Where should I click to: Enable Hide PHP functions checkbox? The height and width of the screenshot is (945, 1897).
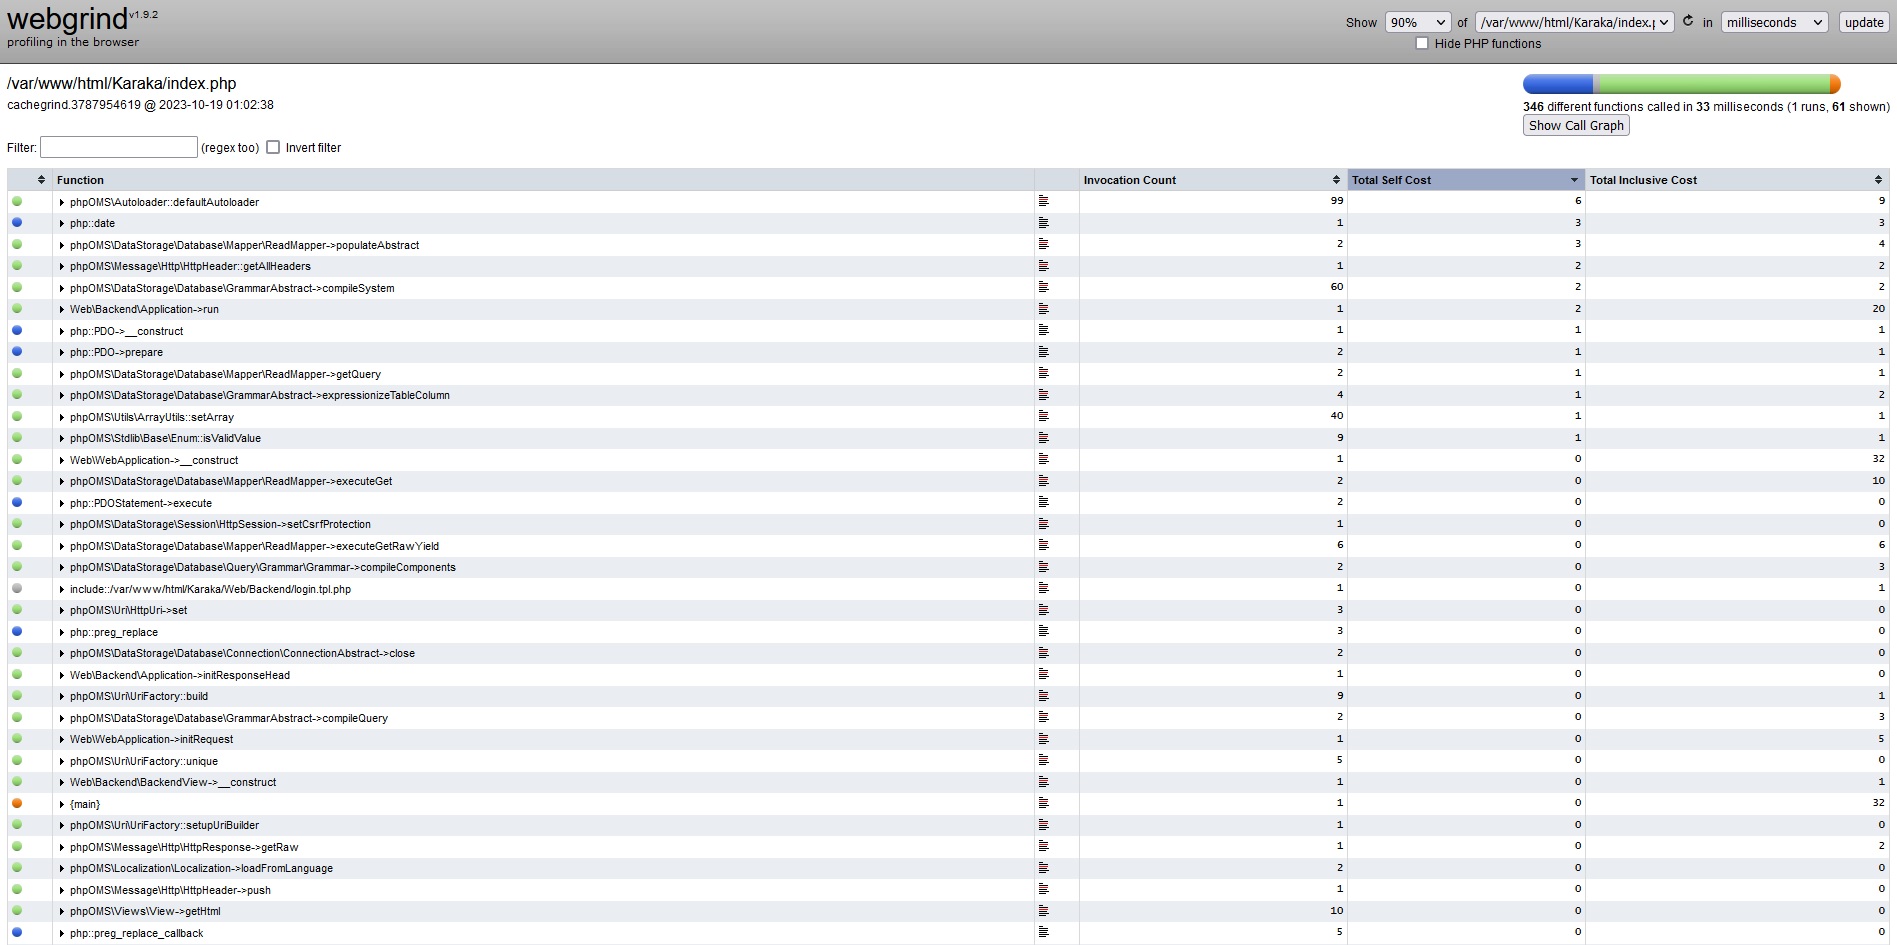tap(1422, 43)
